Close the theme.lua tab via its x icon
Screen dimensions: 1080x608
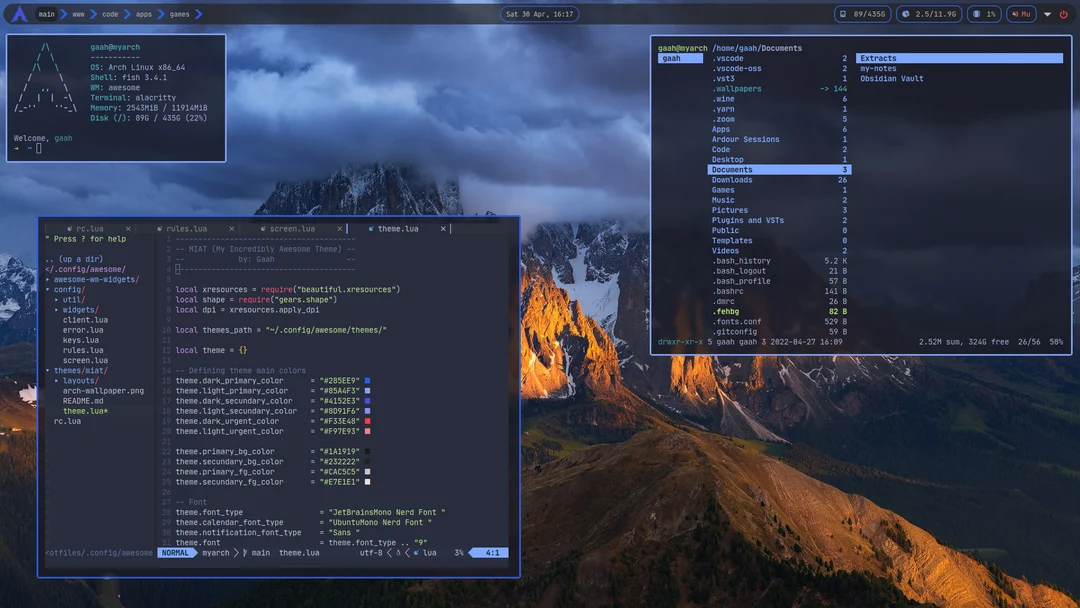(x=442, y=227)
